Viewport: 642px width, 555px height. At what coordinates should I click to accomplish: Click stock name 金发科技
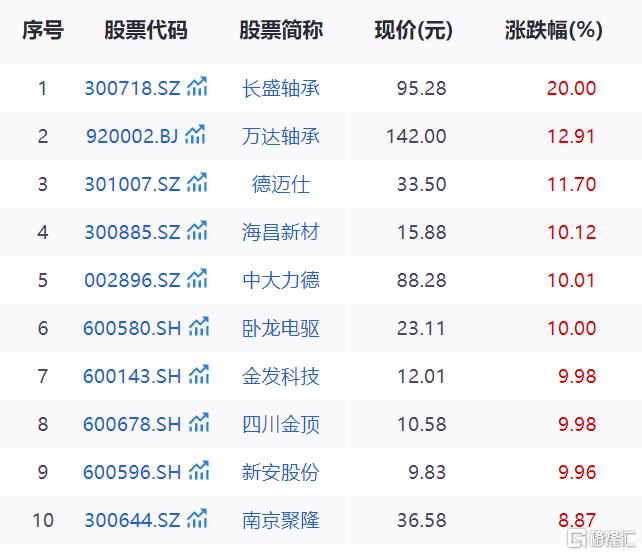tap(281, 376)
